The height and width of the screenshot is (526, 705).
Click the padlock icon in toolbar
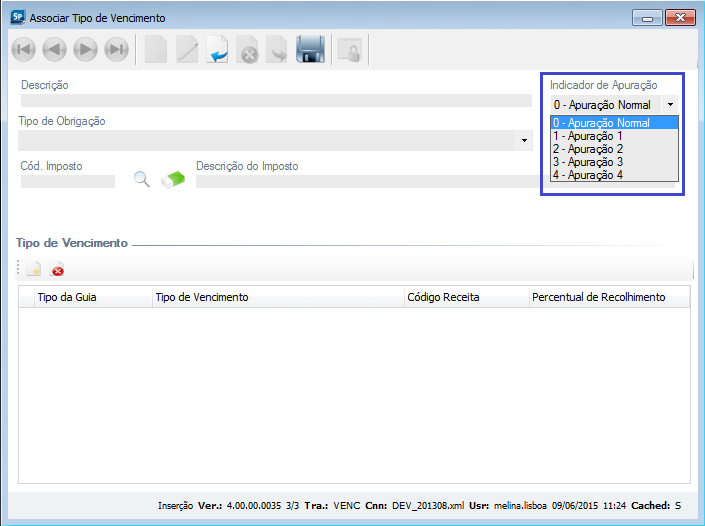[x=350, y=50]
